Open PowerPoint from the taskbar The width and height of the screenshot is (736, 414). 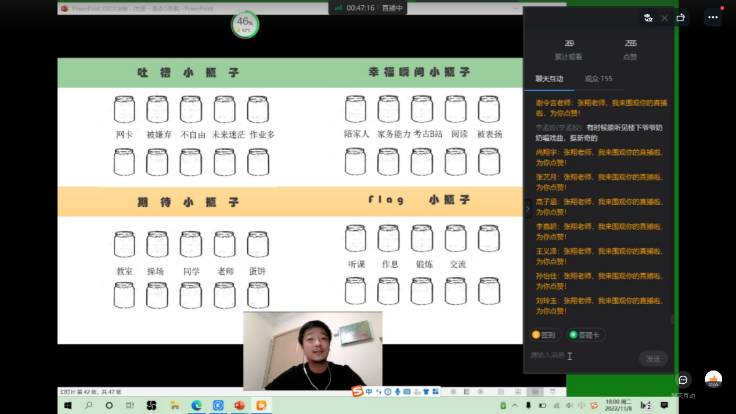240,405
